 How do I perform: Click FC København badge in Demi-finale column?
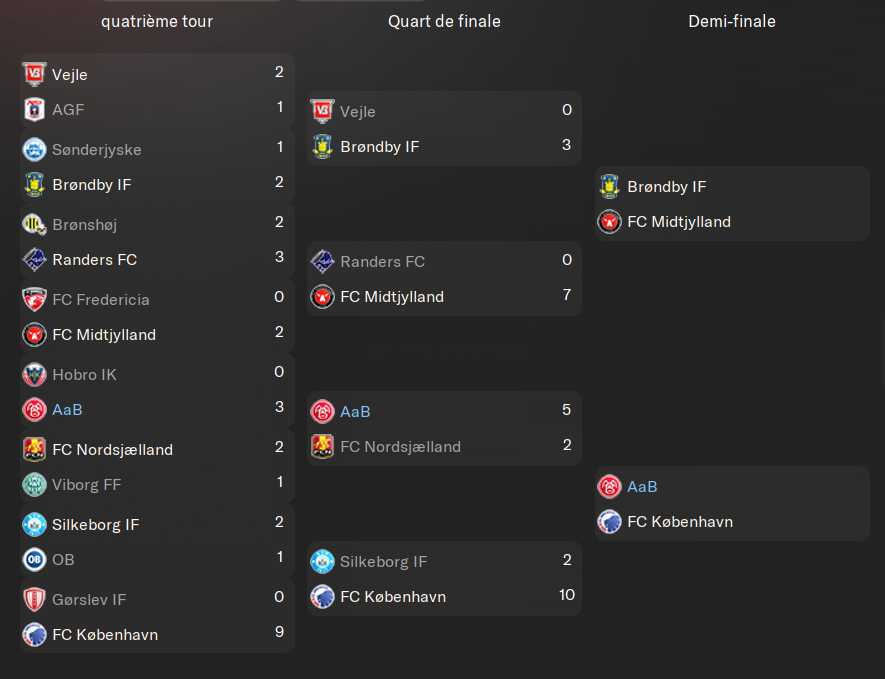[x=609, y=521]
